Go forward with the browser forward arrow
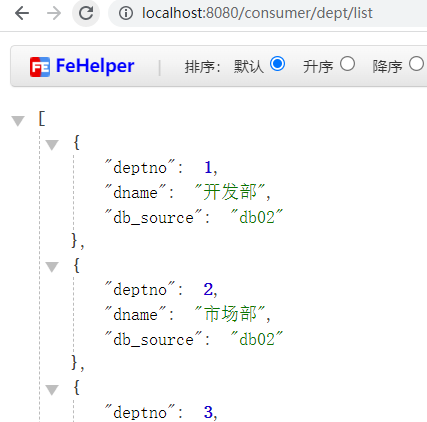The height and width of the screenshot is (422, 427). pyautogui.click(x=54, y=13)
